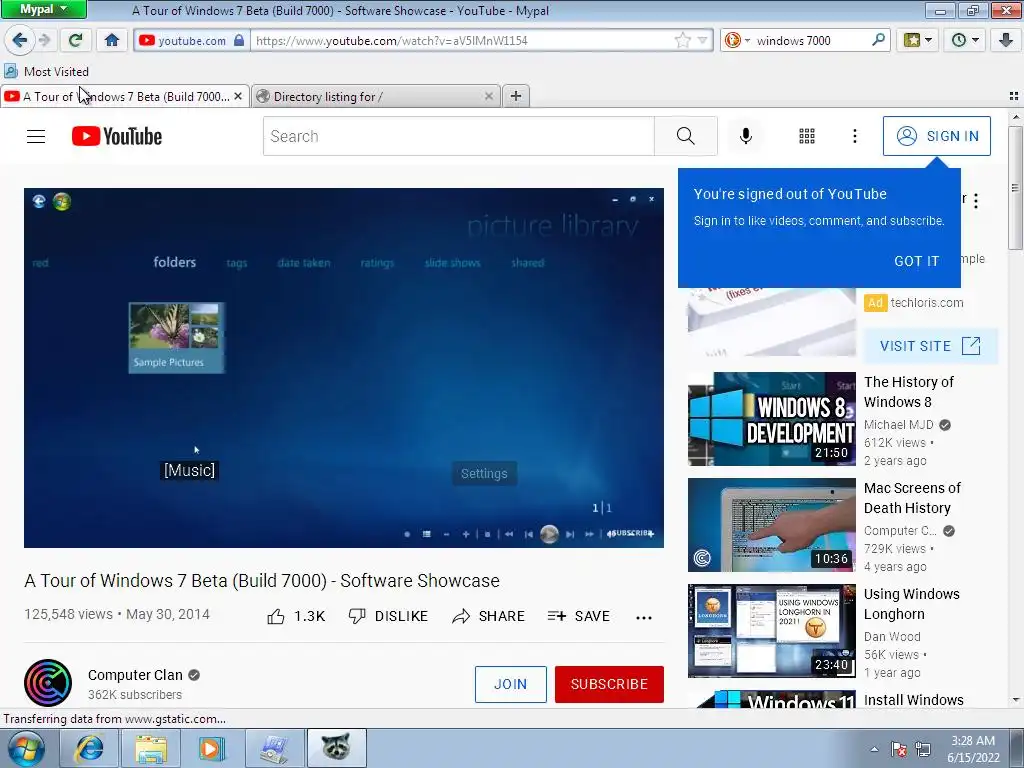Close the YouTube video tab
The image size is (1024, 768).
[238, 97]
